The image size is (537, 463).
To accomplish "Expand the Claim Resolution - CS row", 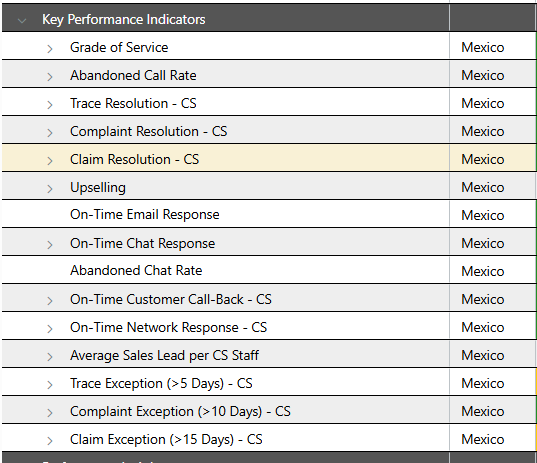I will pyautogui.click(x=50, y=161).
